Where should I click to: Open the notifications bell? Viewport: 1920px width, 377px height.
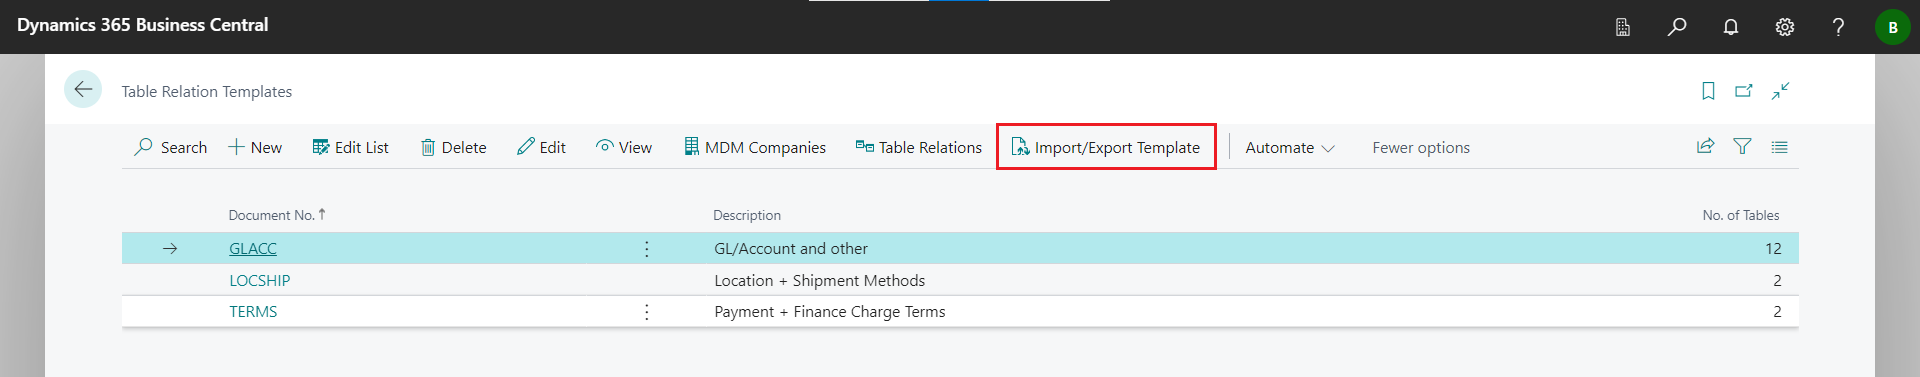1731,27
